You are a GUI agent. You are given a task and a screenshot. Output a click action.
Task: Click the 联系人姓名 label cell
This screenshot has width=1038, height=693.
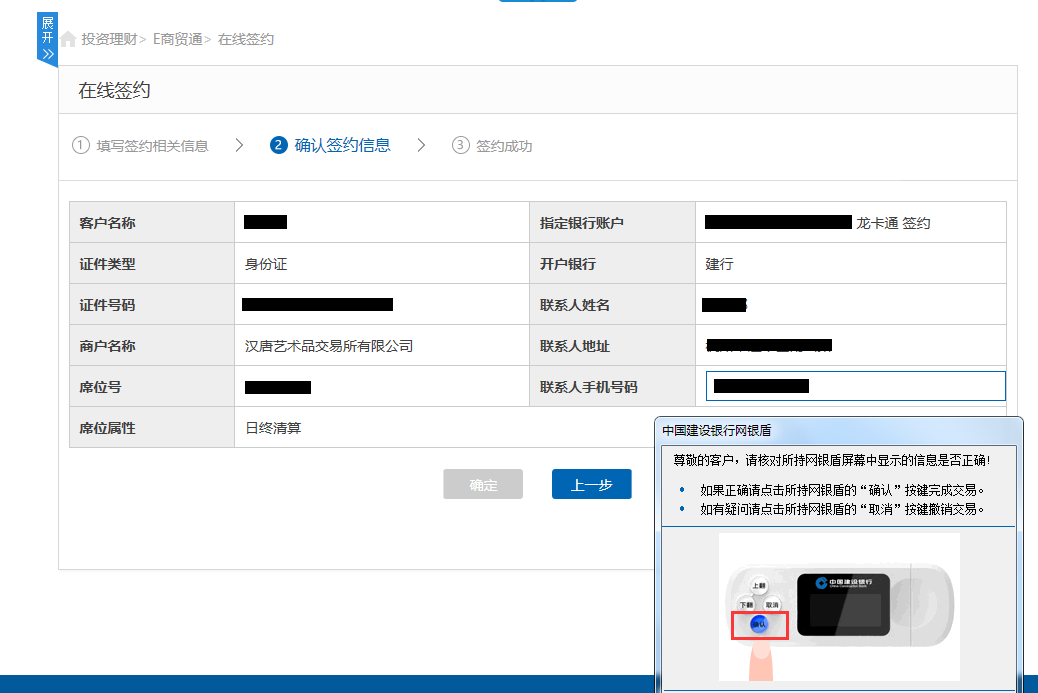[x=612, y=305]
